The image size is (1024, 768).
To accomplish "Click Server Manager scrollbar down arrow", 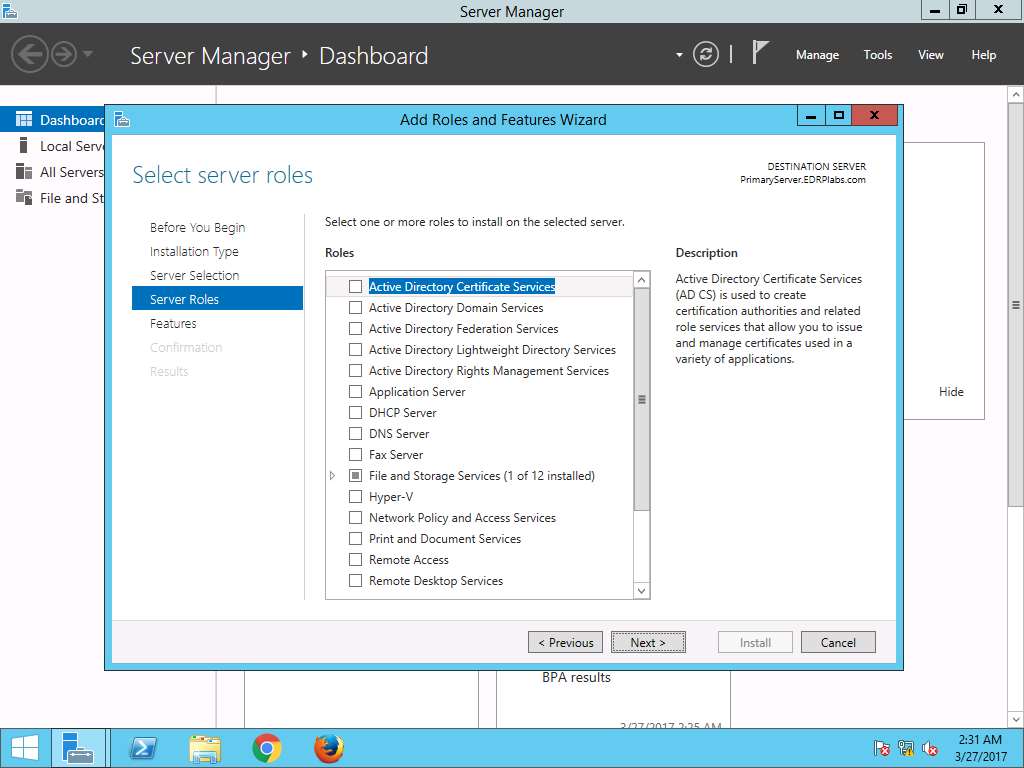I will (1016, 720).
